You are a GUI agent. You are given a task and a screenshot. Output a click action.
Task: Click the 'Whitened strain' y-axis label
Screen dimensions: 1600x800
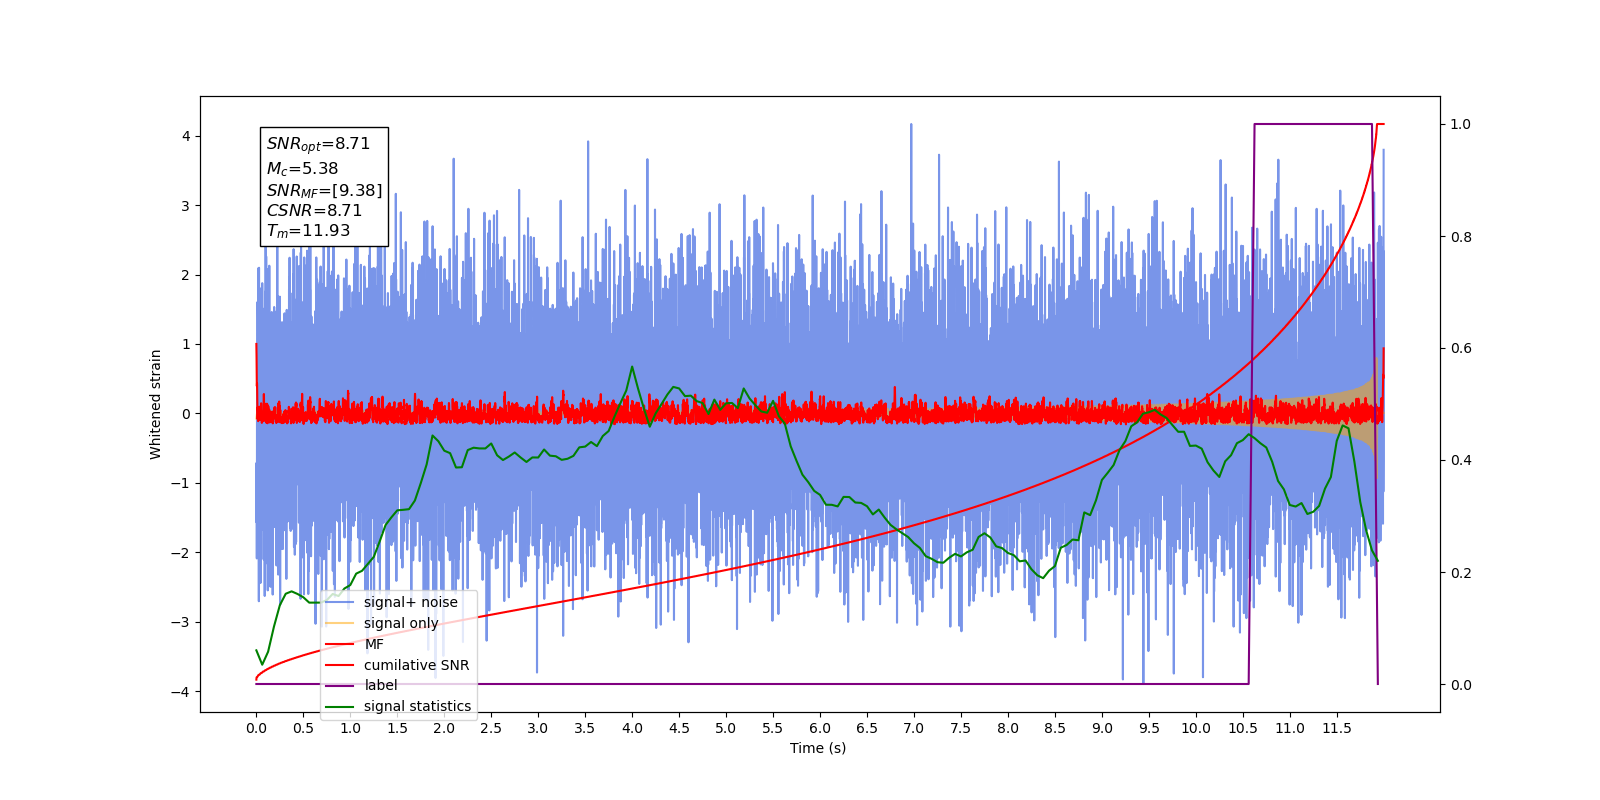coord(156,404)
